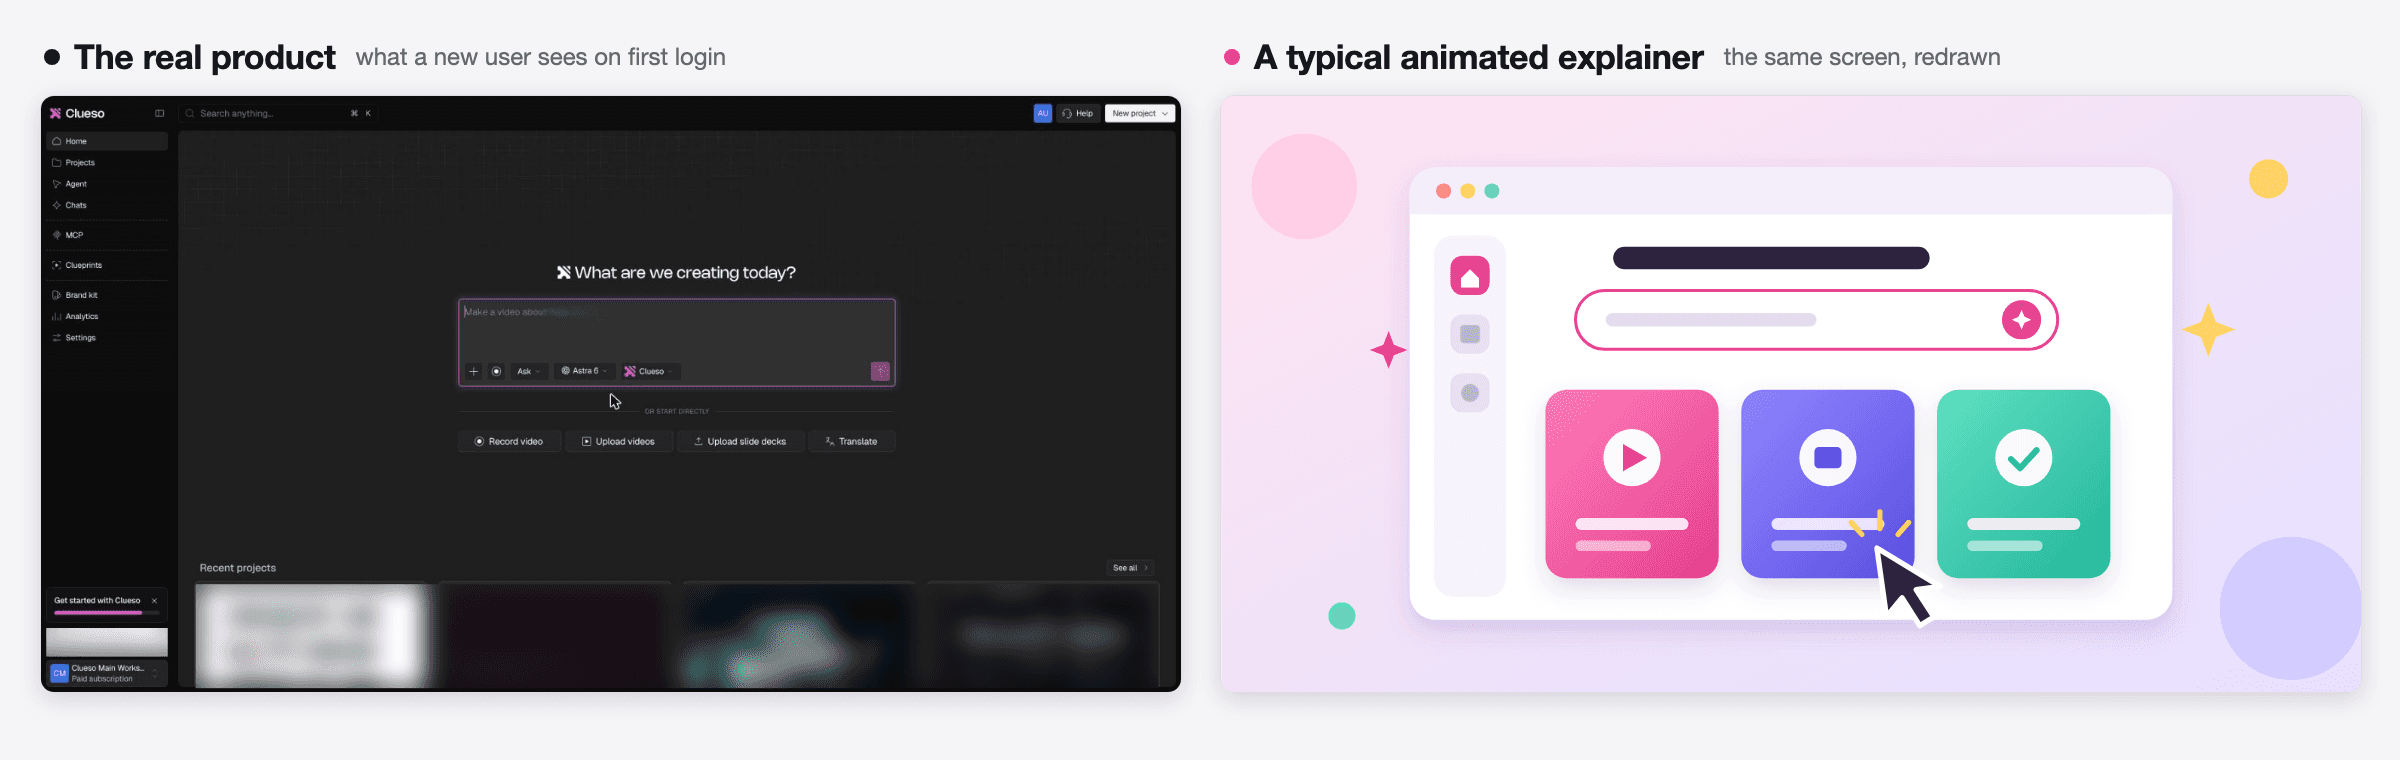Click the stop icon on the purple card
2400x760 pixels.
pyautogui.click(x=1828, y=457)
